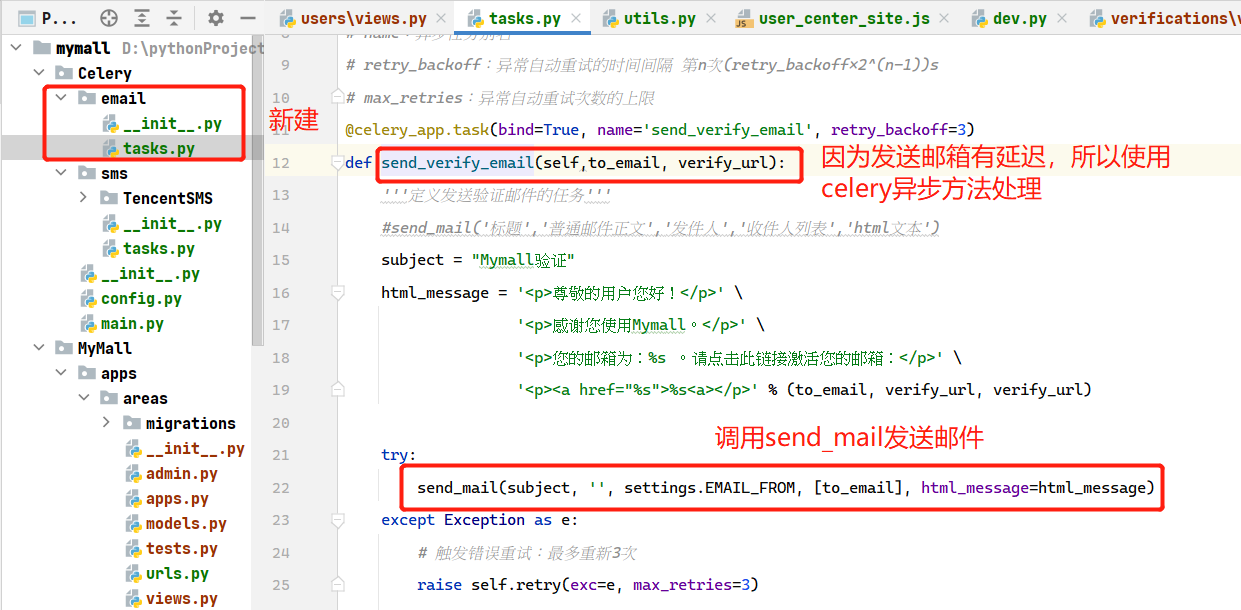Image resolution: width=1241 pixels, height=610 pixels.
Task: Click the 'except Exception as e:' line
Action: point(480,520)
